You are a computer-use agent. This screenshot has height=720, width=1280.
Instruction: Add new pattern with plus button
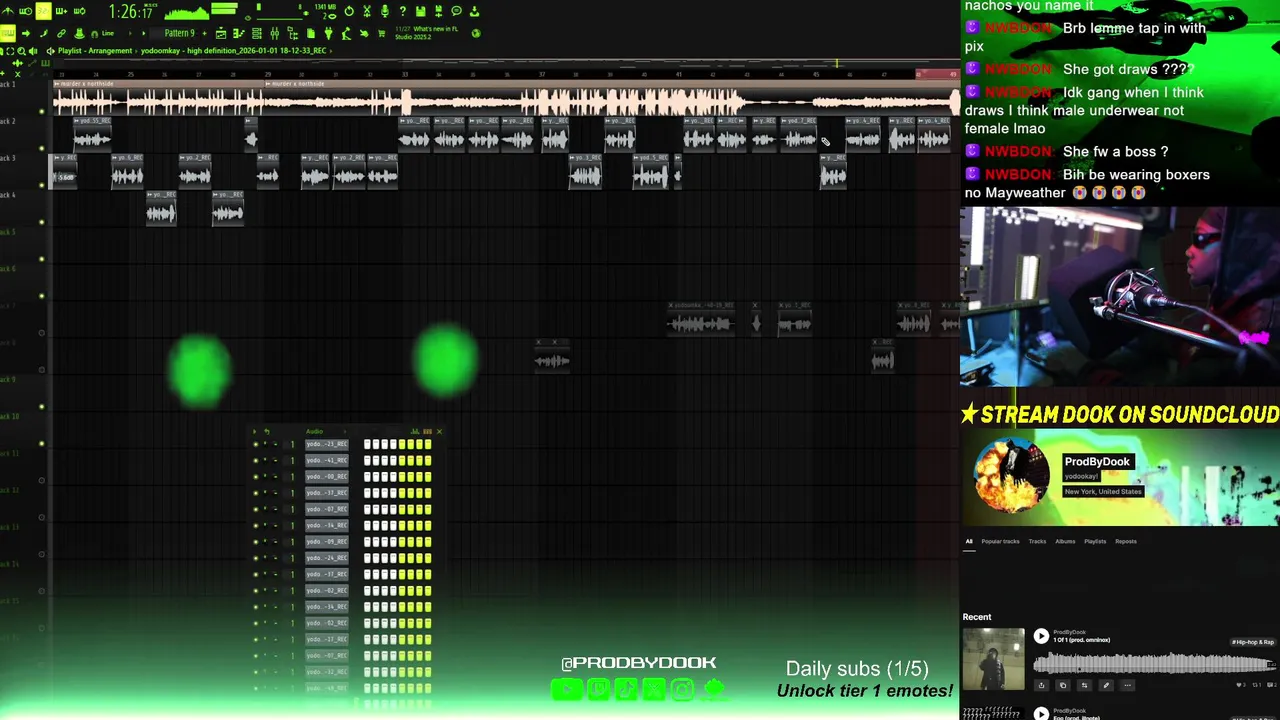(x=204, y=33)
